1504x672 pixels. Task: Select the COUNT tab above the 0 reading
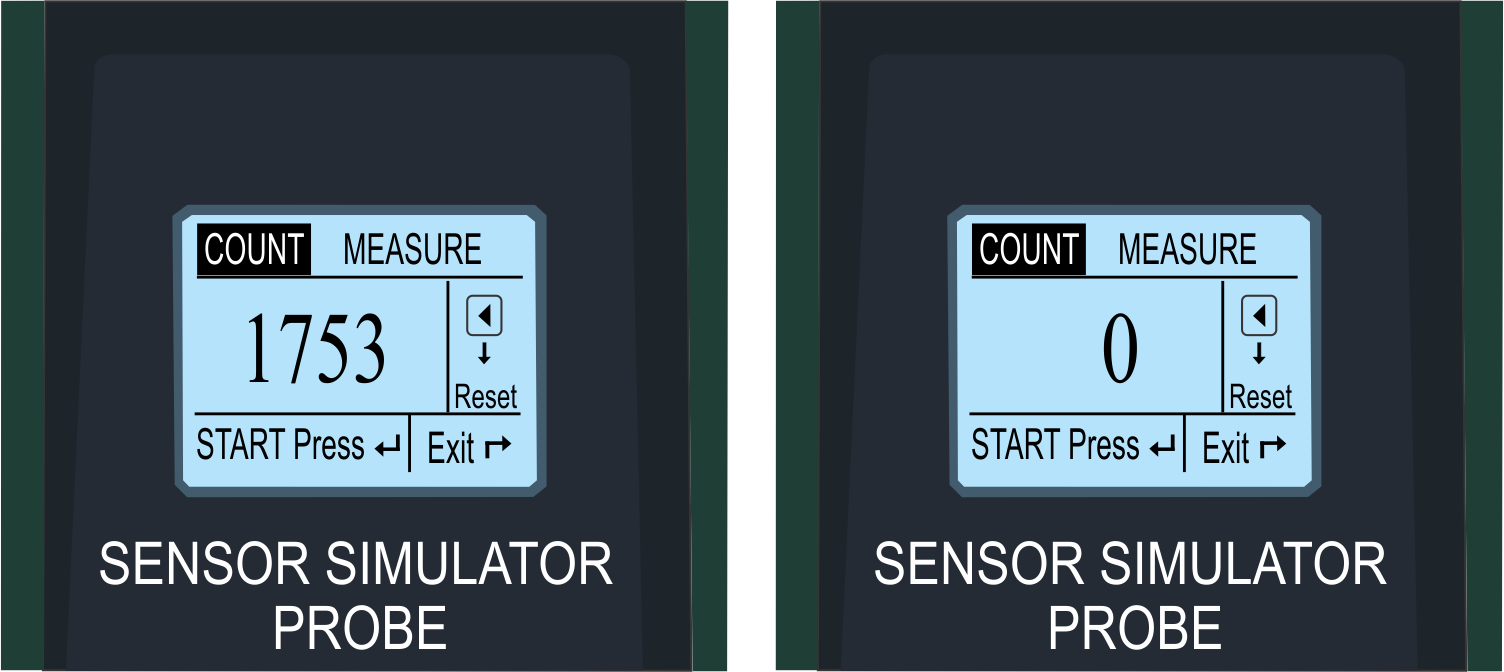click(x=1029, y=249)
